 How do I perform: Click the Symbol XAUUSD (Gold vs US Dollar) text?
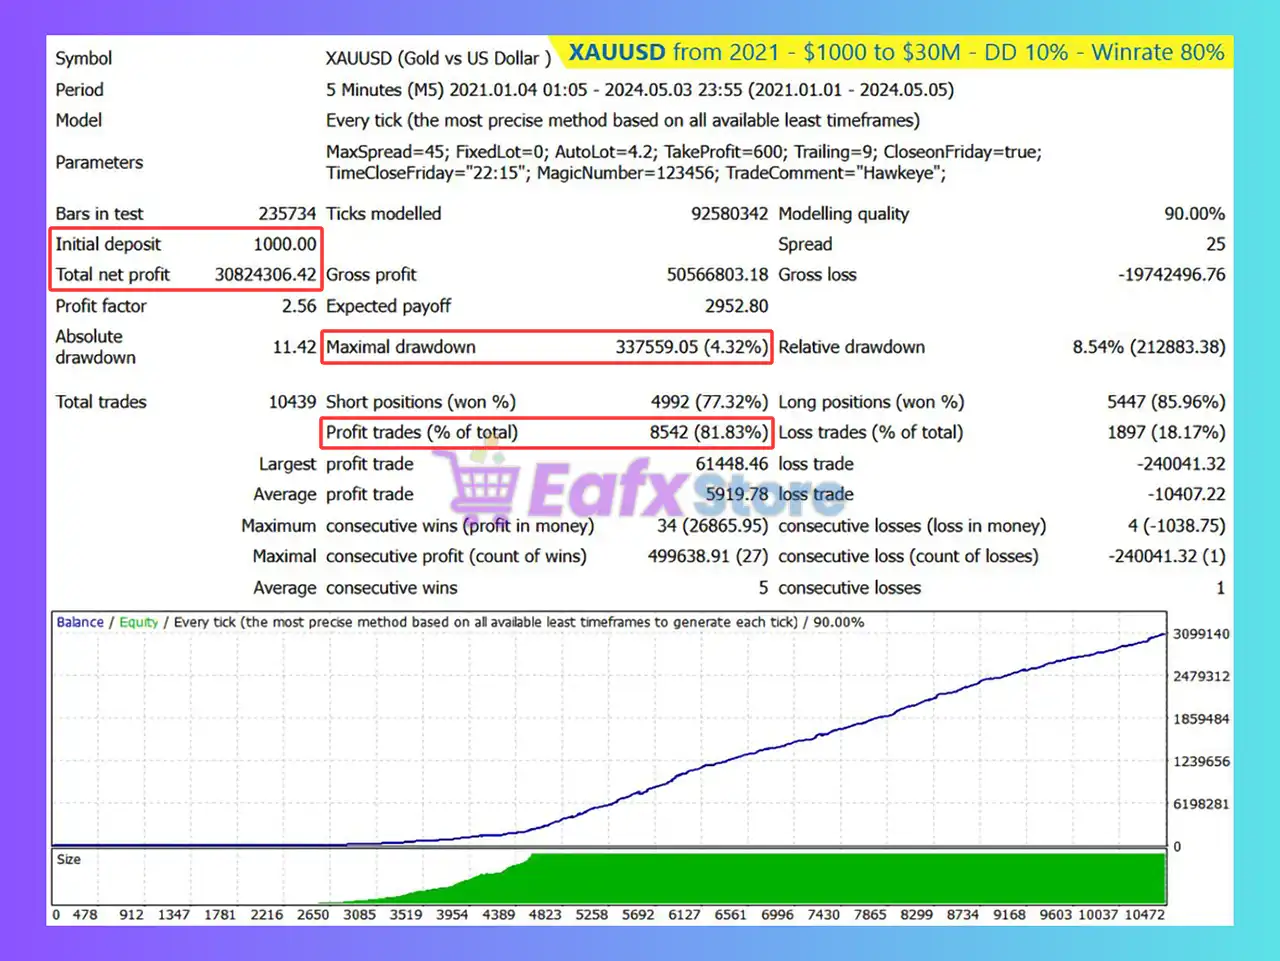(438, 59)
